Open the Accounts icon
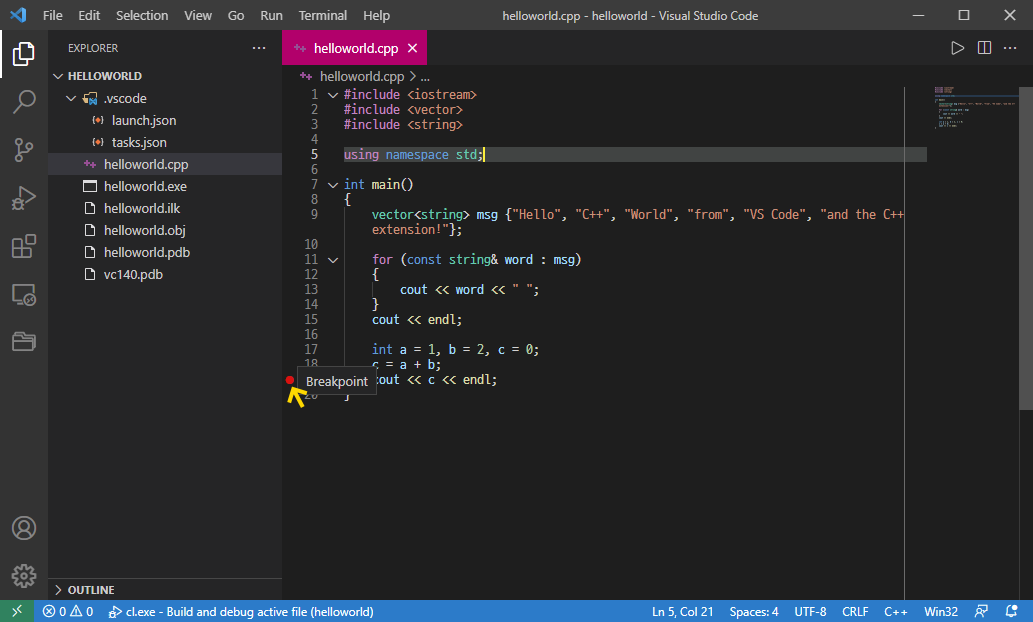The width and height of the screenshot is (1033, 622). pos(24,528)
